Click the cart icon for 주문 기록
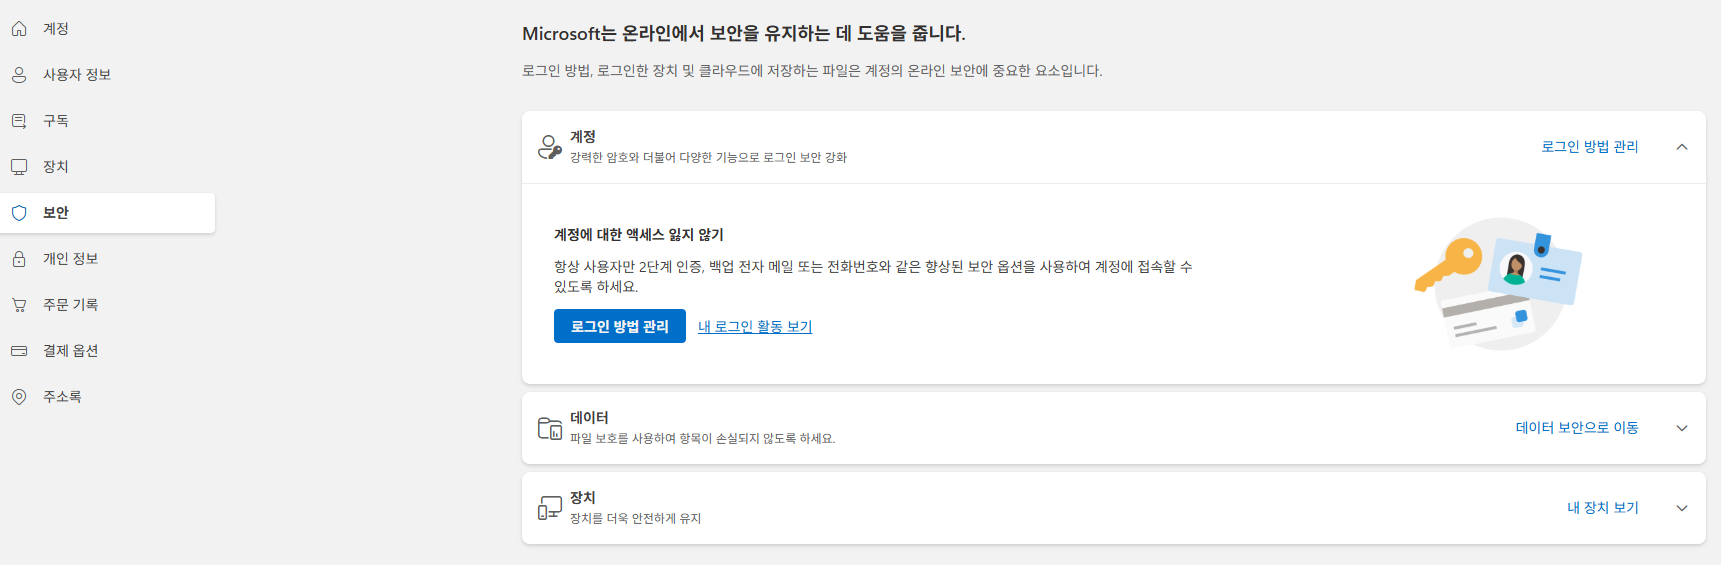The image size is (1721, 565). (19, 305)
